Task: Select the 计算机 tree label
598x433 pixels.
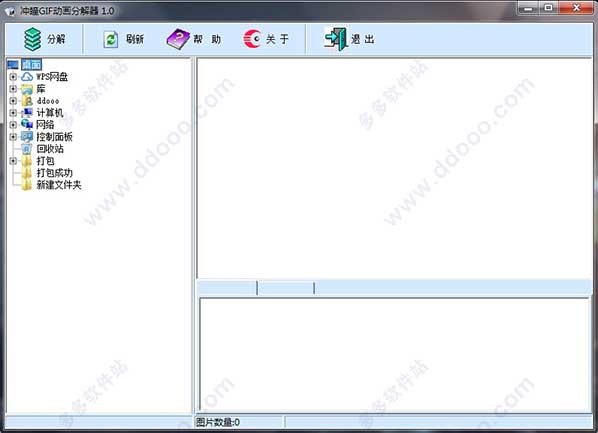Action: pos(50,113)
